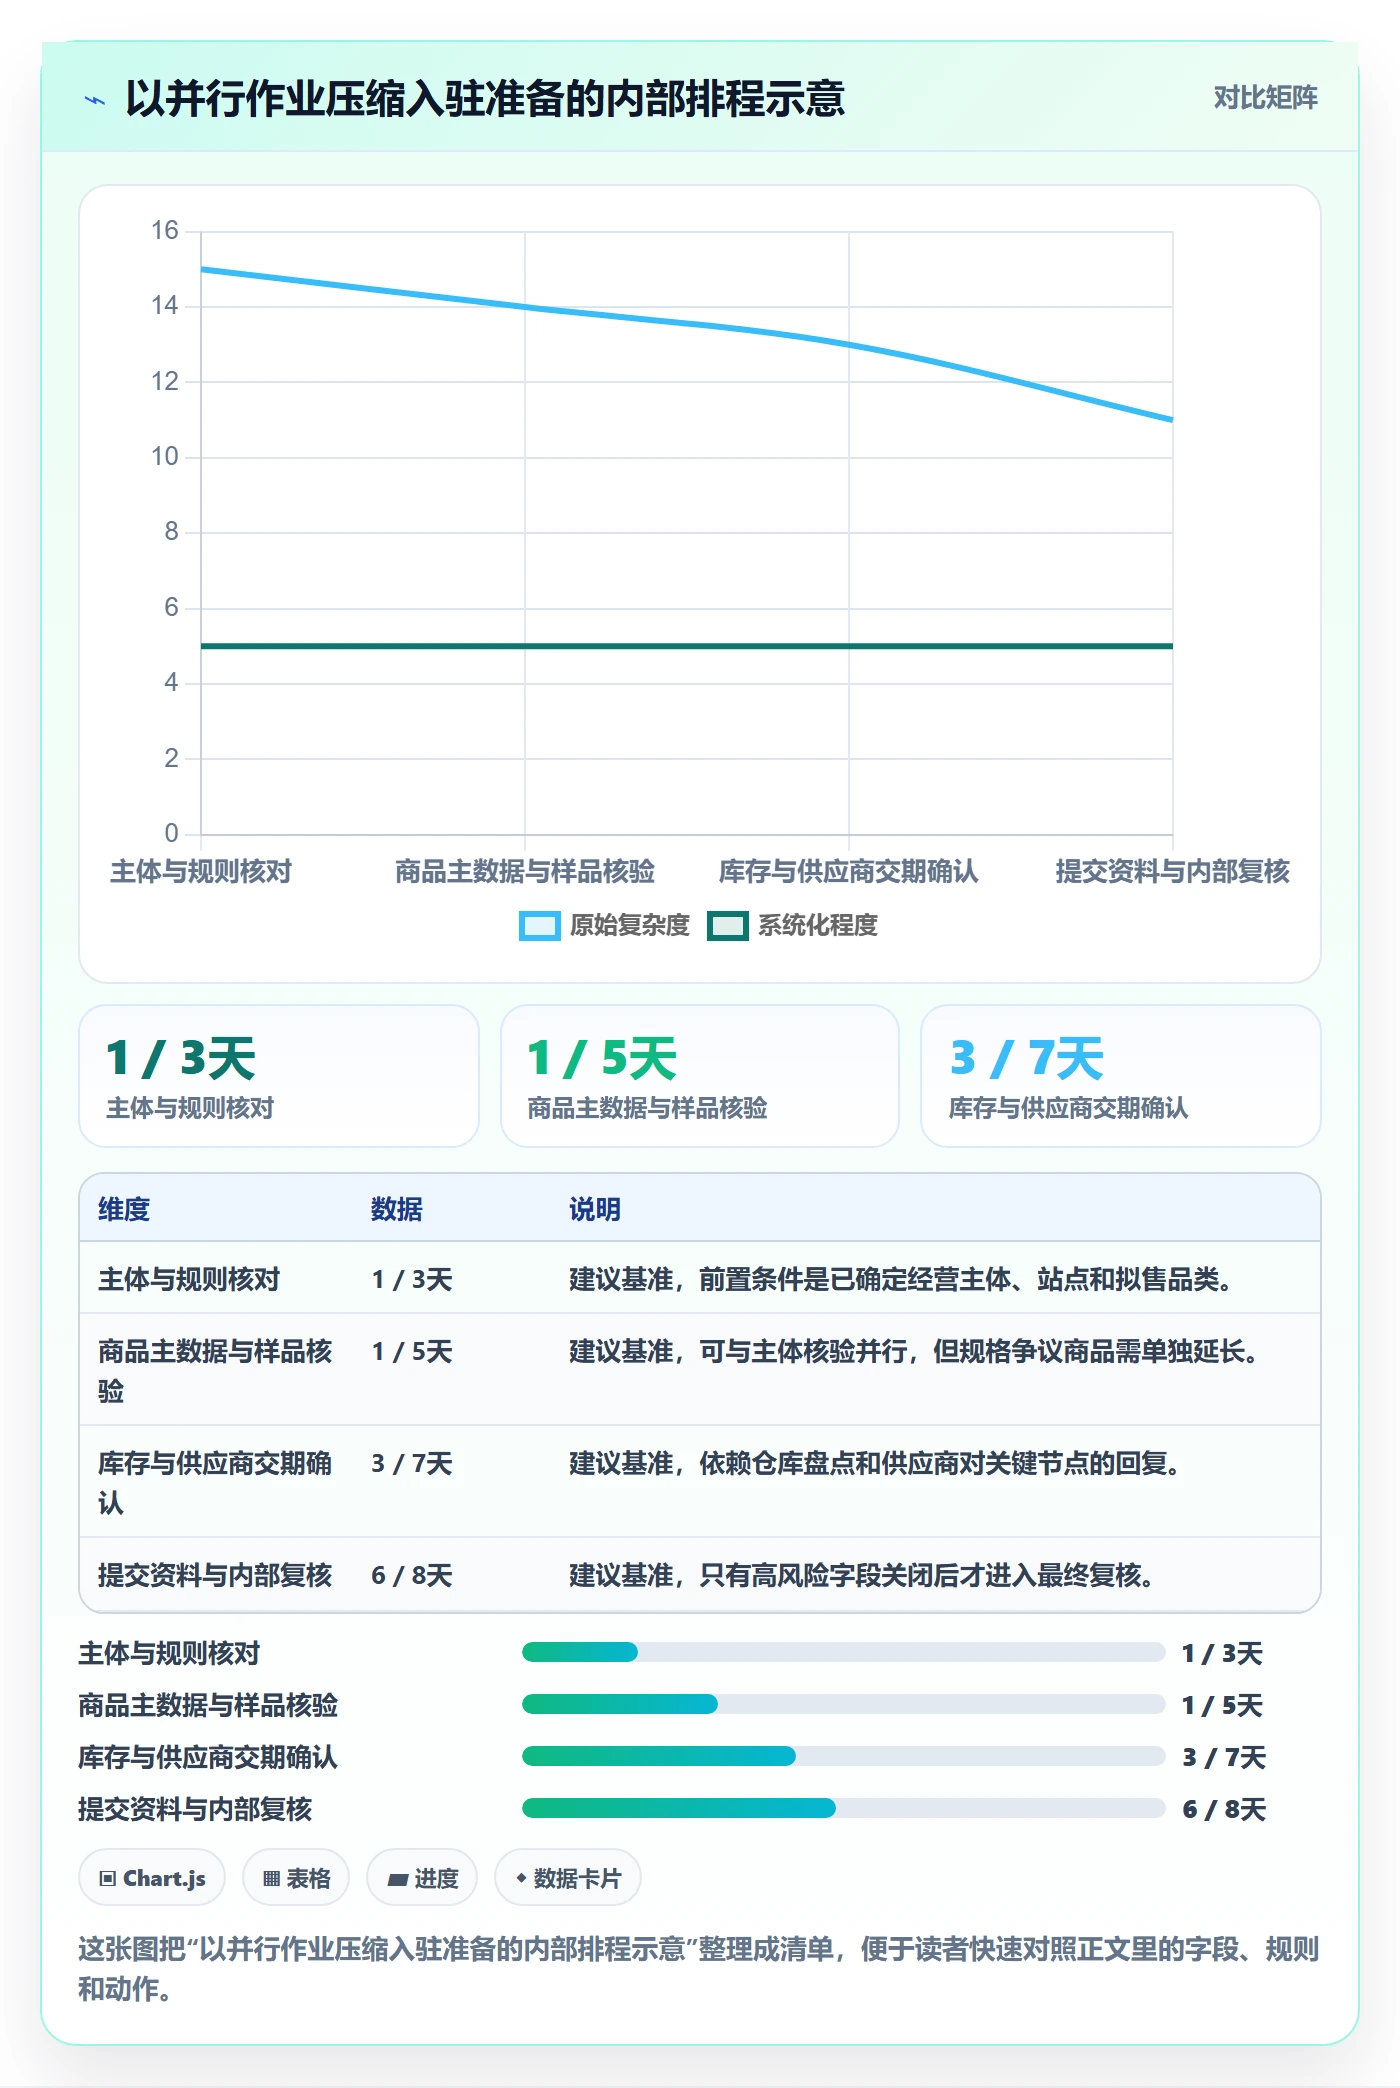Click the 对比矩阵 label in the header
The image size is (1400, 2088).
pos(1265,98)
